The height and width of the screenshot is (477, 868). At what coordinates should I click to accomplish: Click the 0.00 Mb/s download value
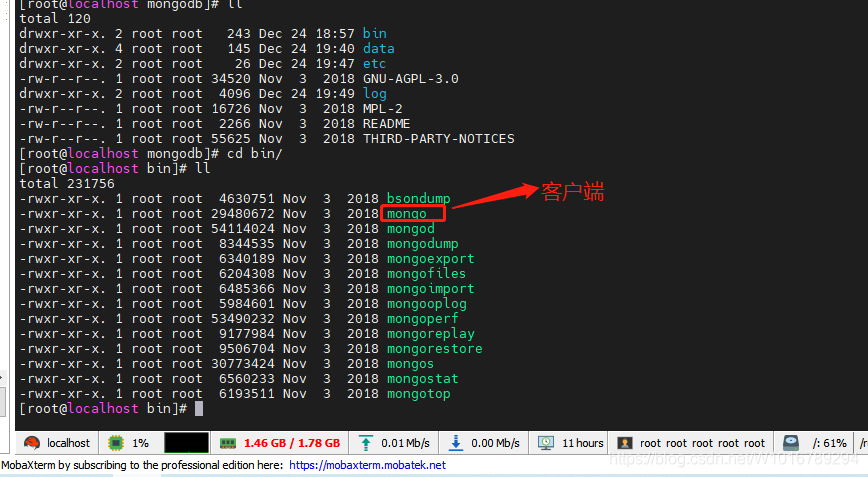pyautogui.click(x=495, y=443)
